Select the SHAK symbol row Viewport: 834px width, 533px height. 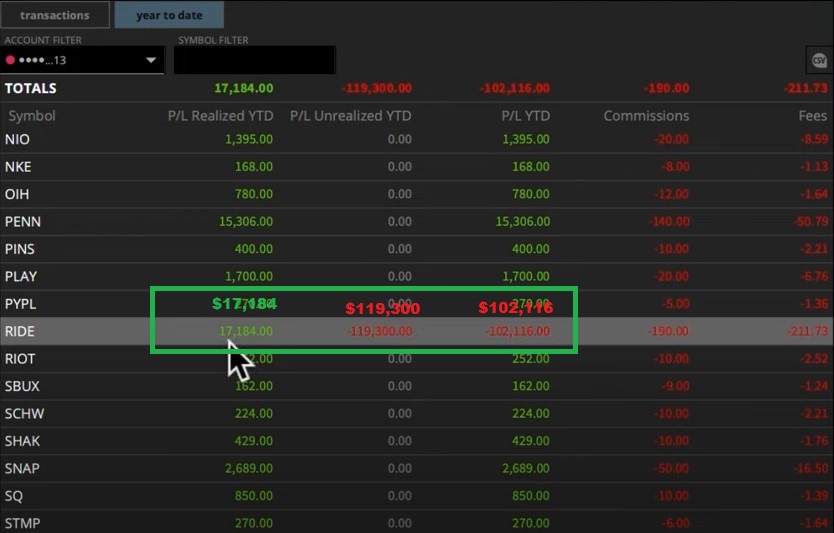pyautogui.click(x=417, y=440)
